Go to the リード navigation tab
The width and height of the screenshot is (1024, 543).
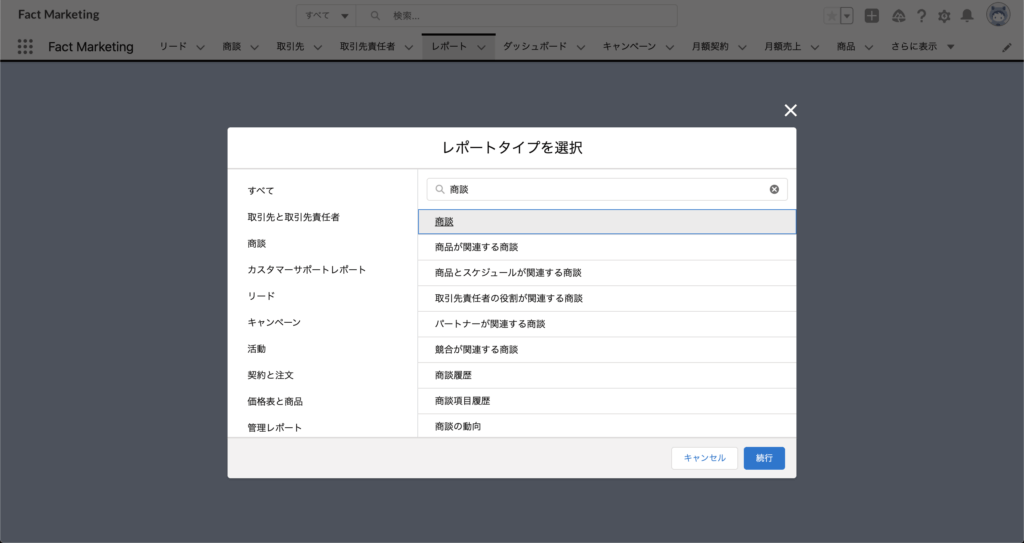(173, 46)
